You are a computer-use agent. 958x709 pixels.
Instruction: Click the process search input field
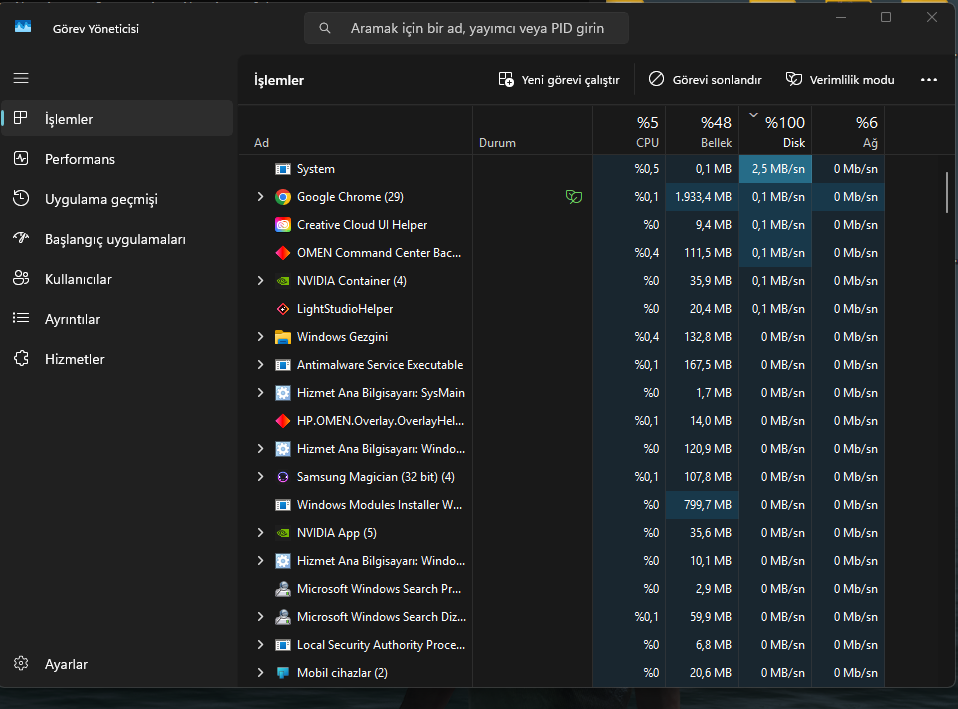pyautogui.click(x=466, y=28)
